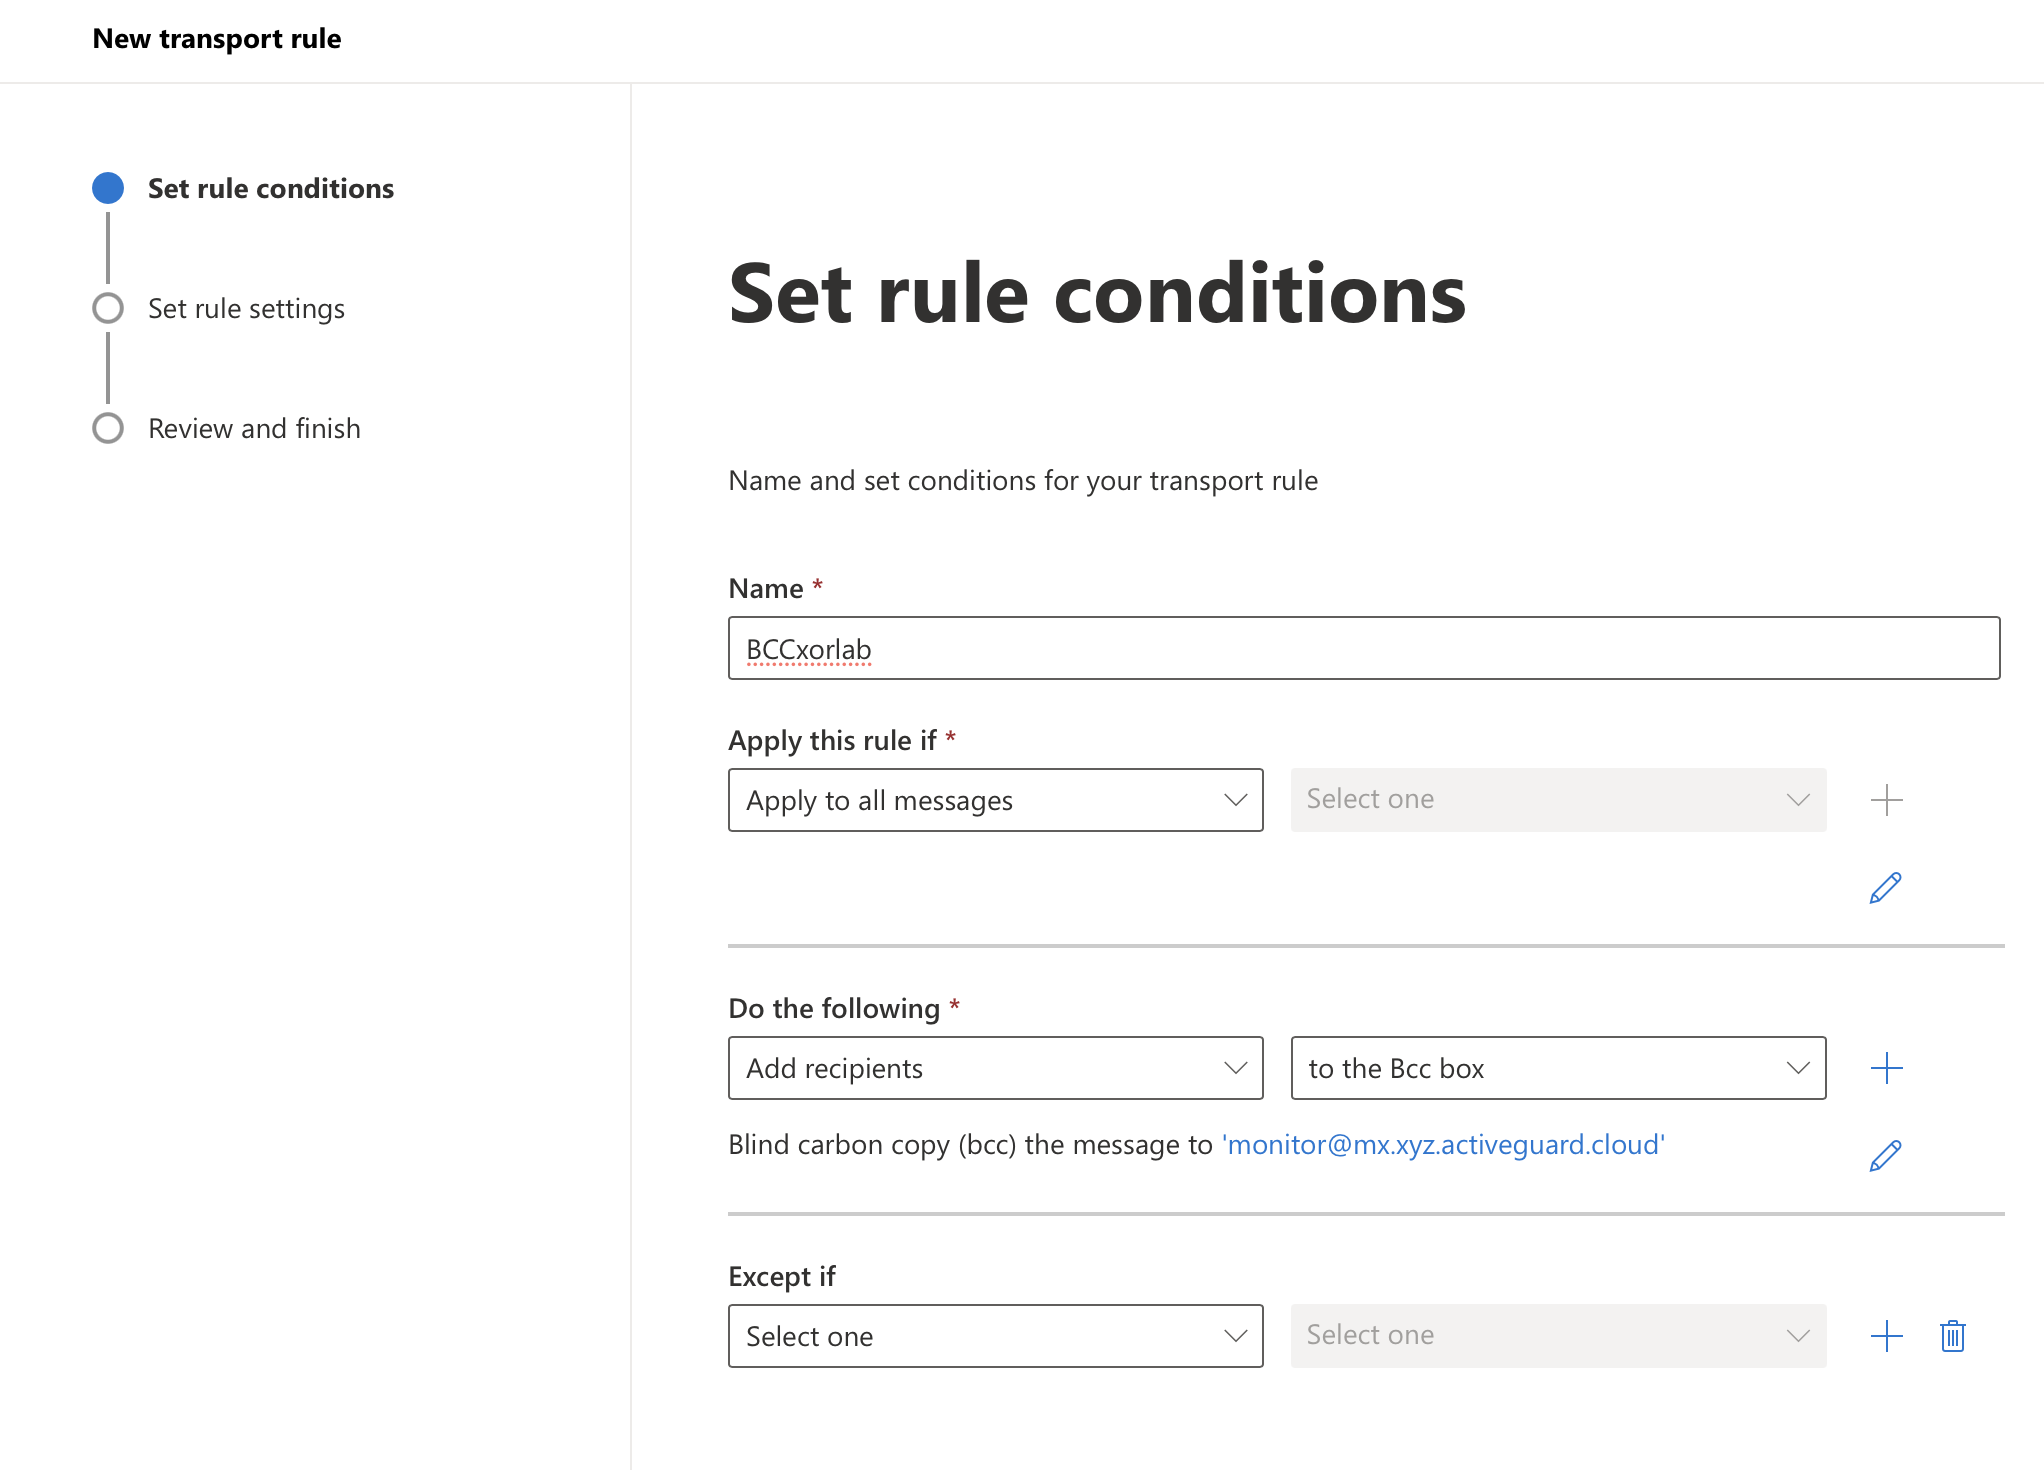Go to the 'Review and finish' step
This screenshot has width=2044, height=1470.
click(254, 428)
